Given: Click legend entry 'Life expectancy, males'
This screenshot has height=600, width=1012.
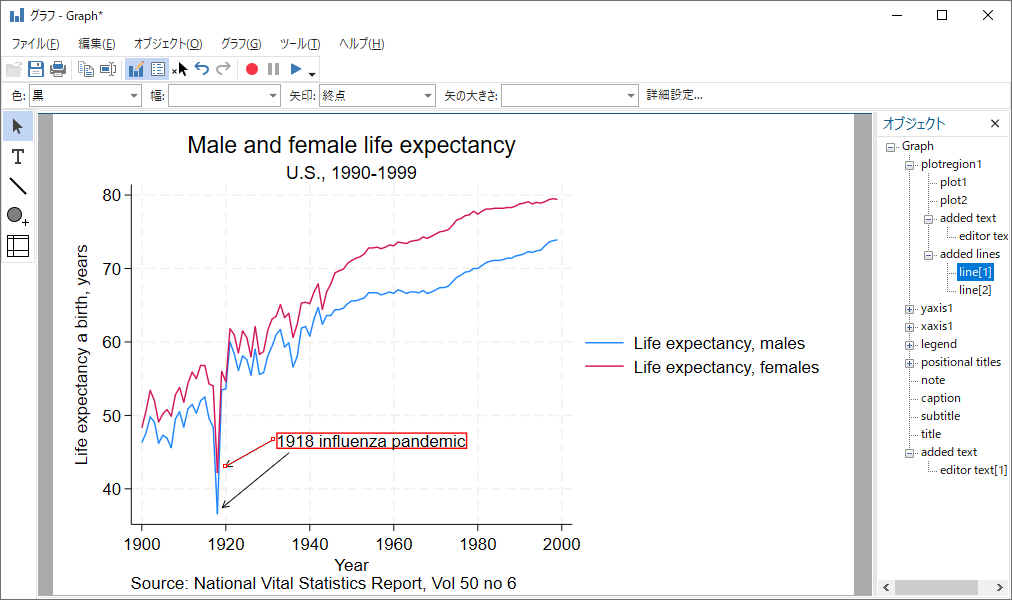Looking at the screenshot, I should 719,343.
